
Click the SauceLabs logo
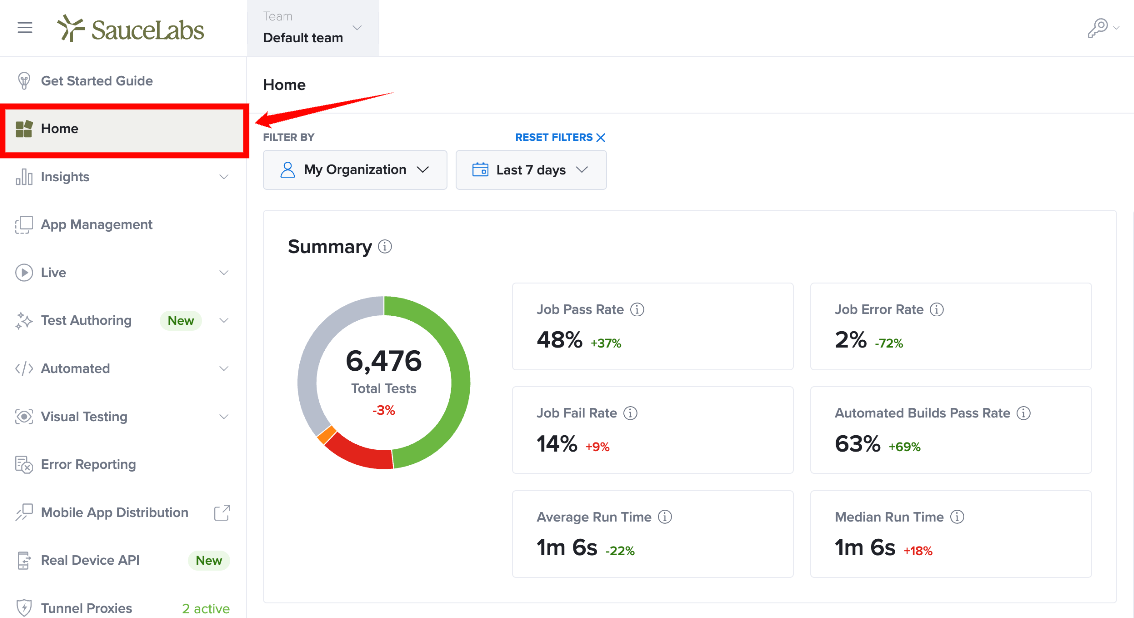[x=131, y=29]
